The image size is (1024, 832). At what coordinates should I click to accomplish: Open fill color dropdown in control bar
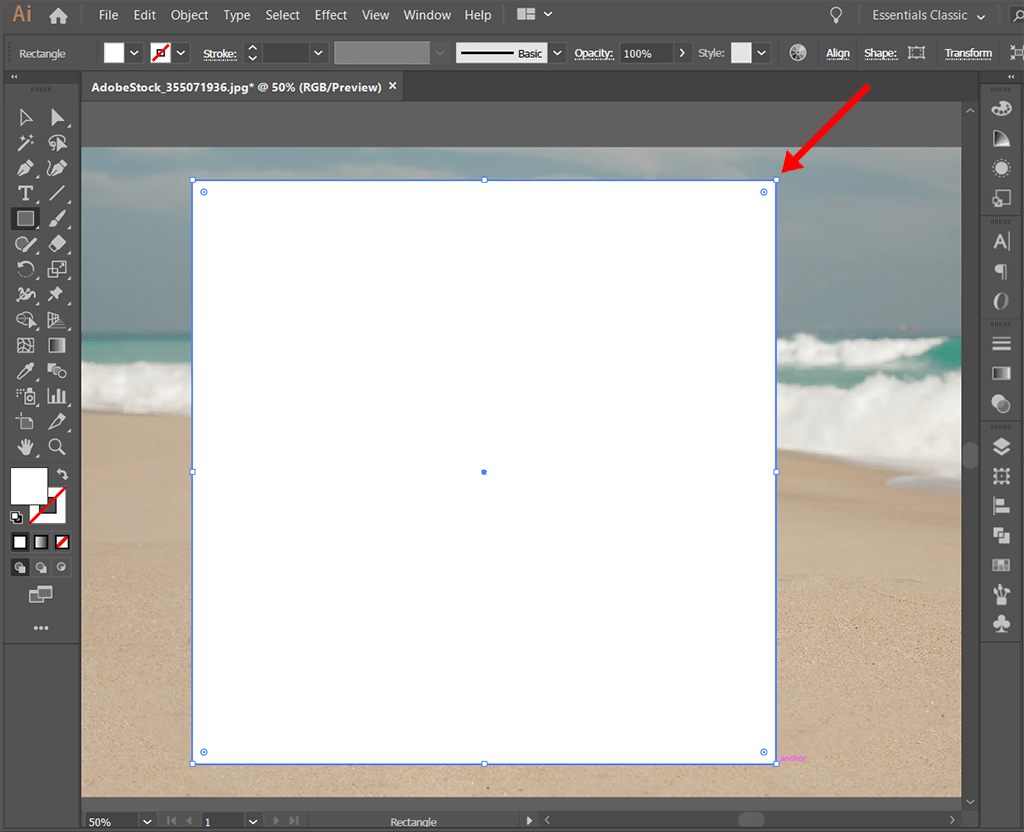[134, 53]
